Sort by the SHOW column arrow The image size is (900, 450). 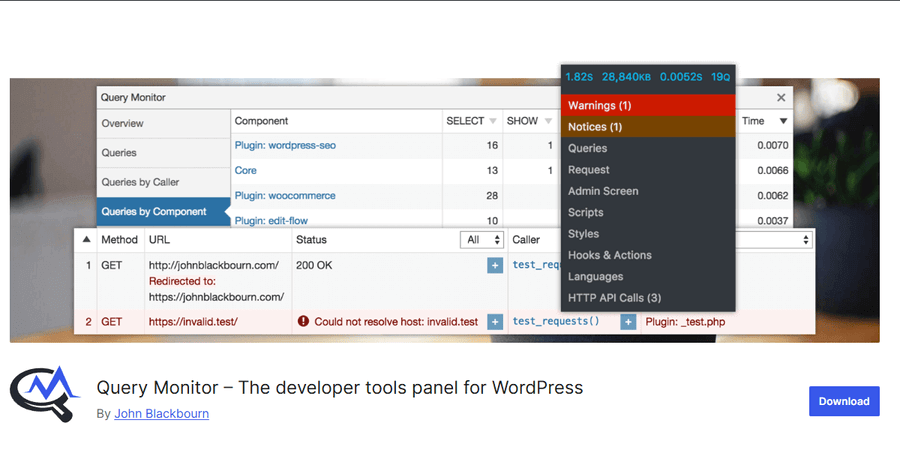(x=548, y=121)
